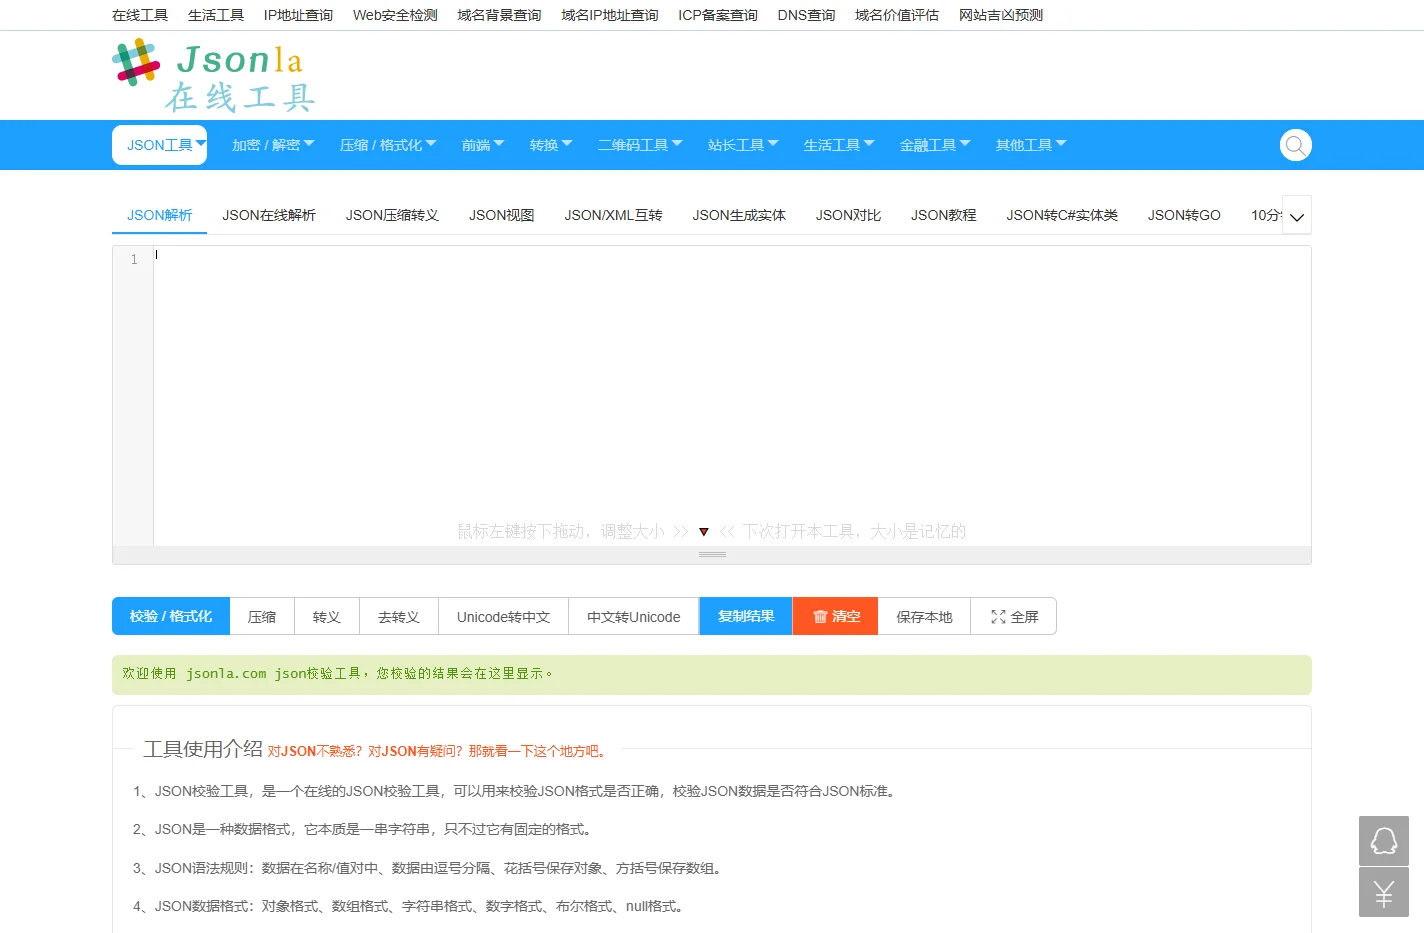
Task: Click the 转义 button
Action: click(x=327, y=616)
